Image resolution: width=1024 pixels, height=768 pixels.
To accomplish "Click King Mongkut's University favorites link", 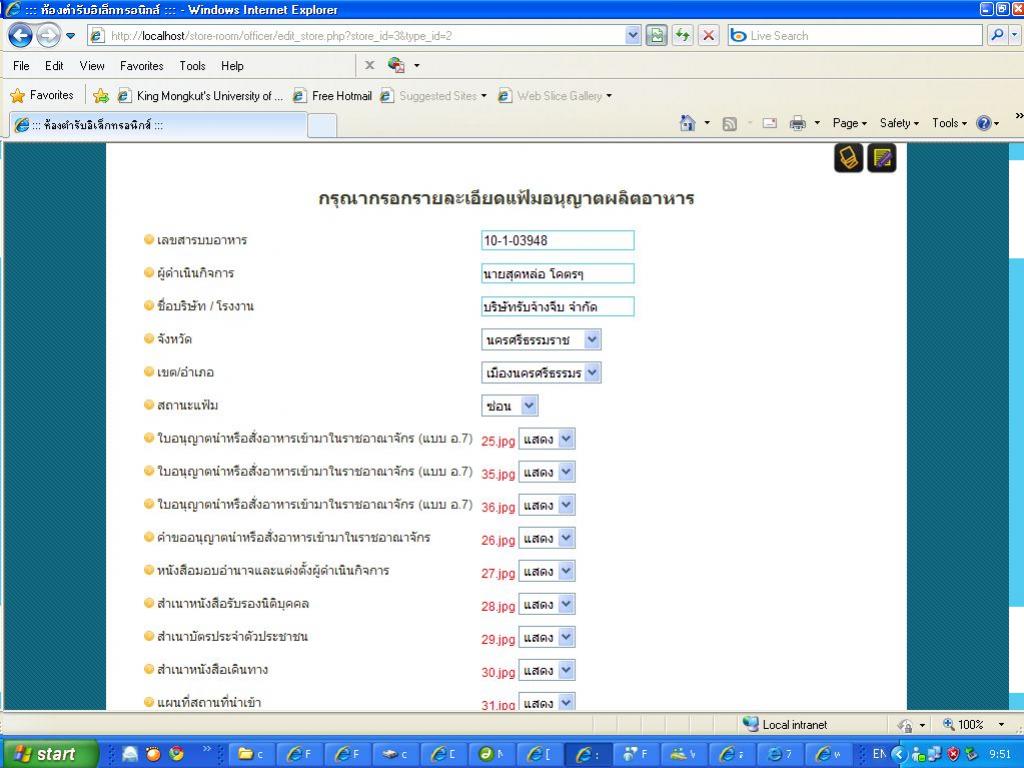I will coord(200,96).
